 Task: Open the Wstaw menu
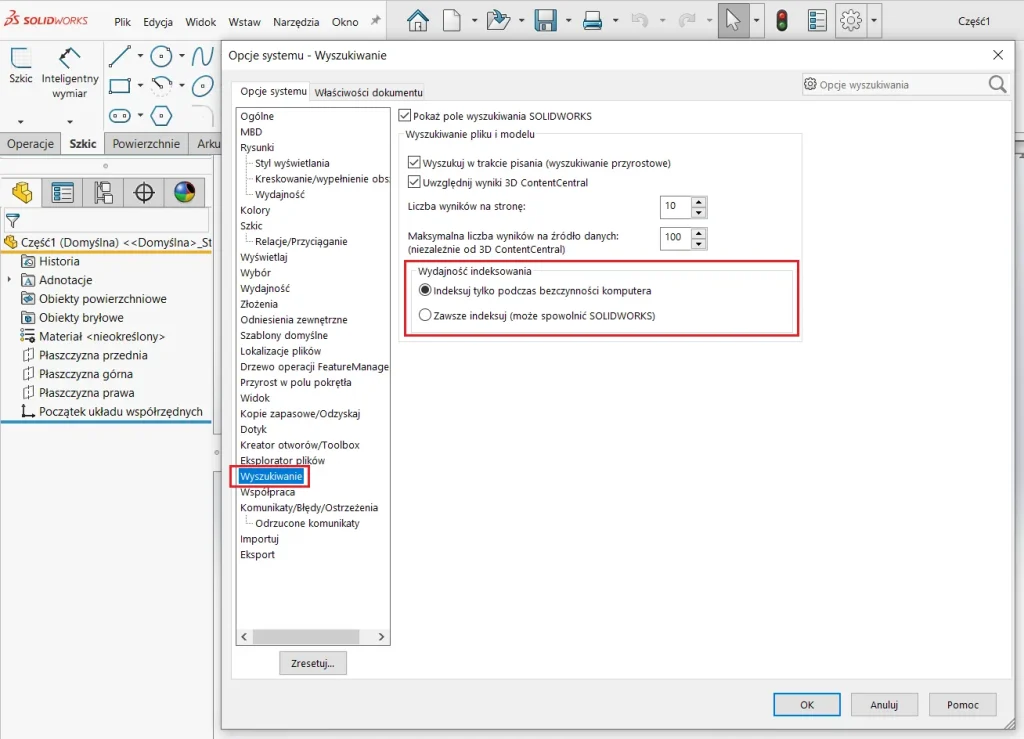(x=244, y=22)
